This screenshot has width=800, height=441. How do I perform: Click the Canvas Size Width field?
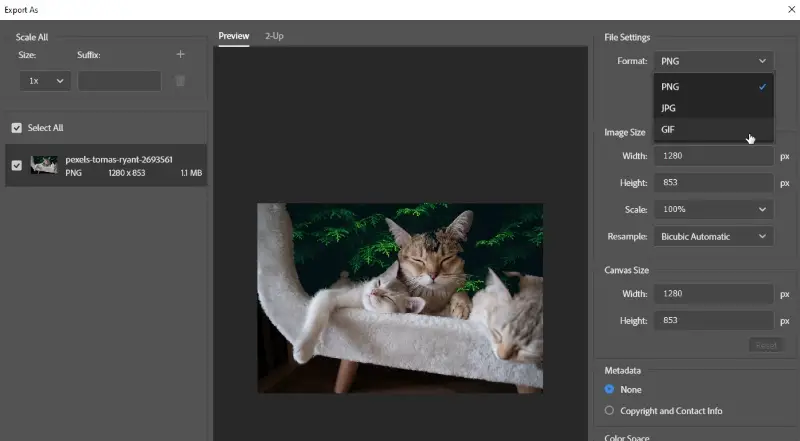[713, 294]
